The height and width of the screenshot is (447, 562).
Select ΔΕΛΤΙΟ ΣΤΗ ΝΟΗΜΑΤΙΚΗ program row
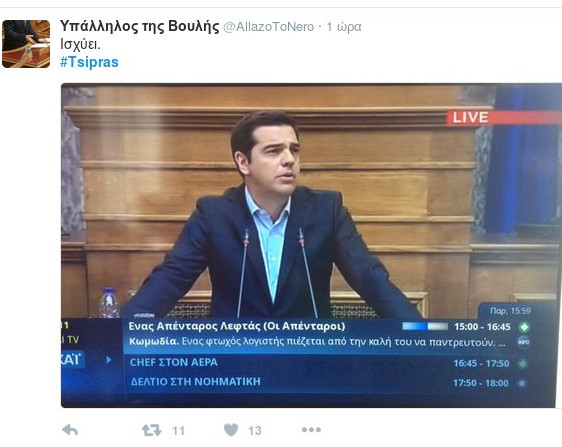(320, 382)
